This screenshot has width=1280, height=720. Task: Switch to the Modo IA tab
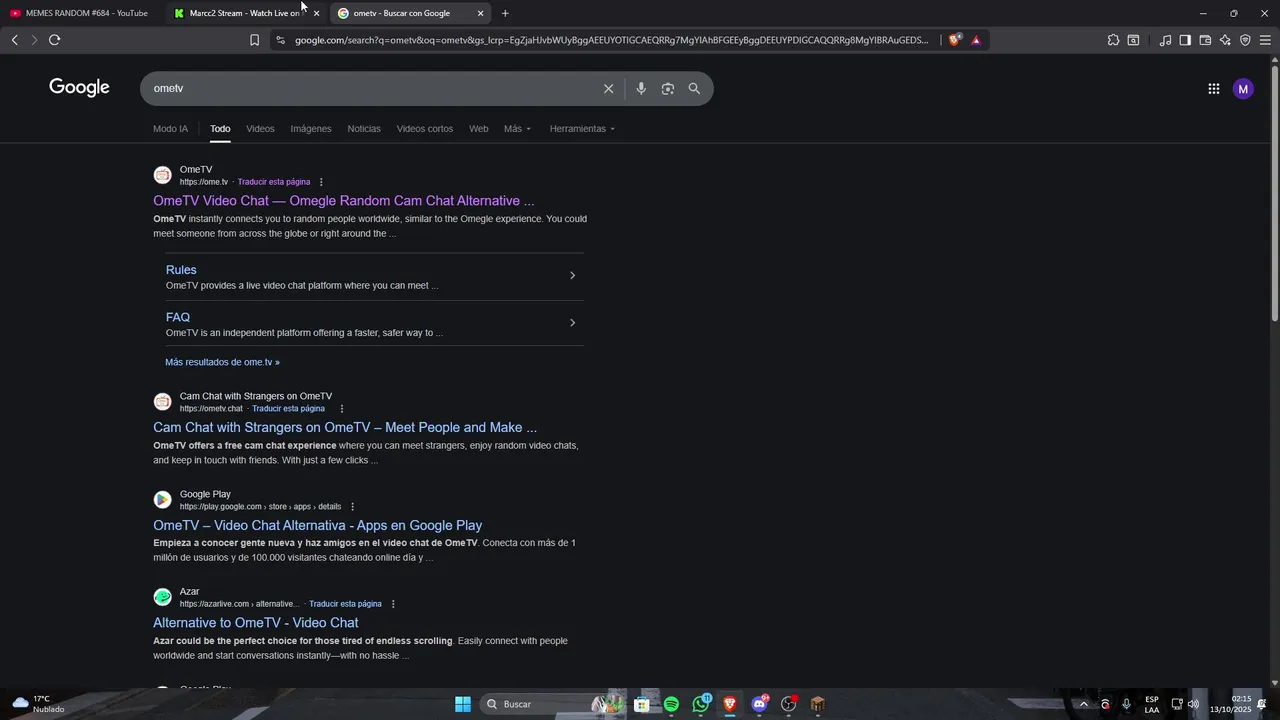(x=170, y=129)
